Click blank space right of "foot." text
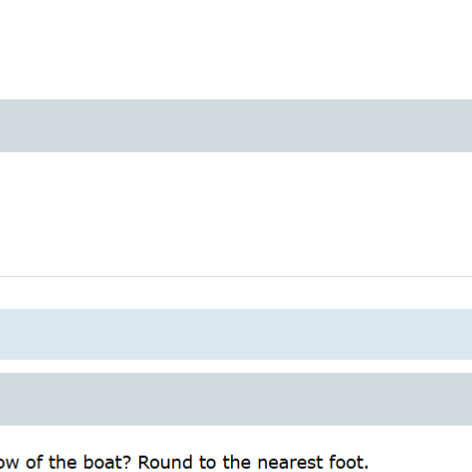 click(x=420, y=462)
